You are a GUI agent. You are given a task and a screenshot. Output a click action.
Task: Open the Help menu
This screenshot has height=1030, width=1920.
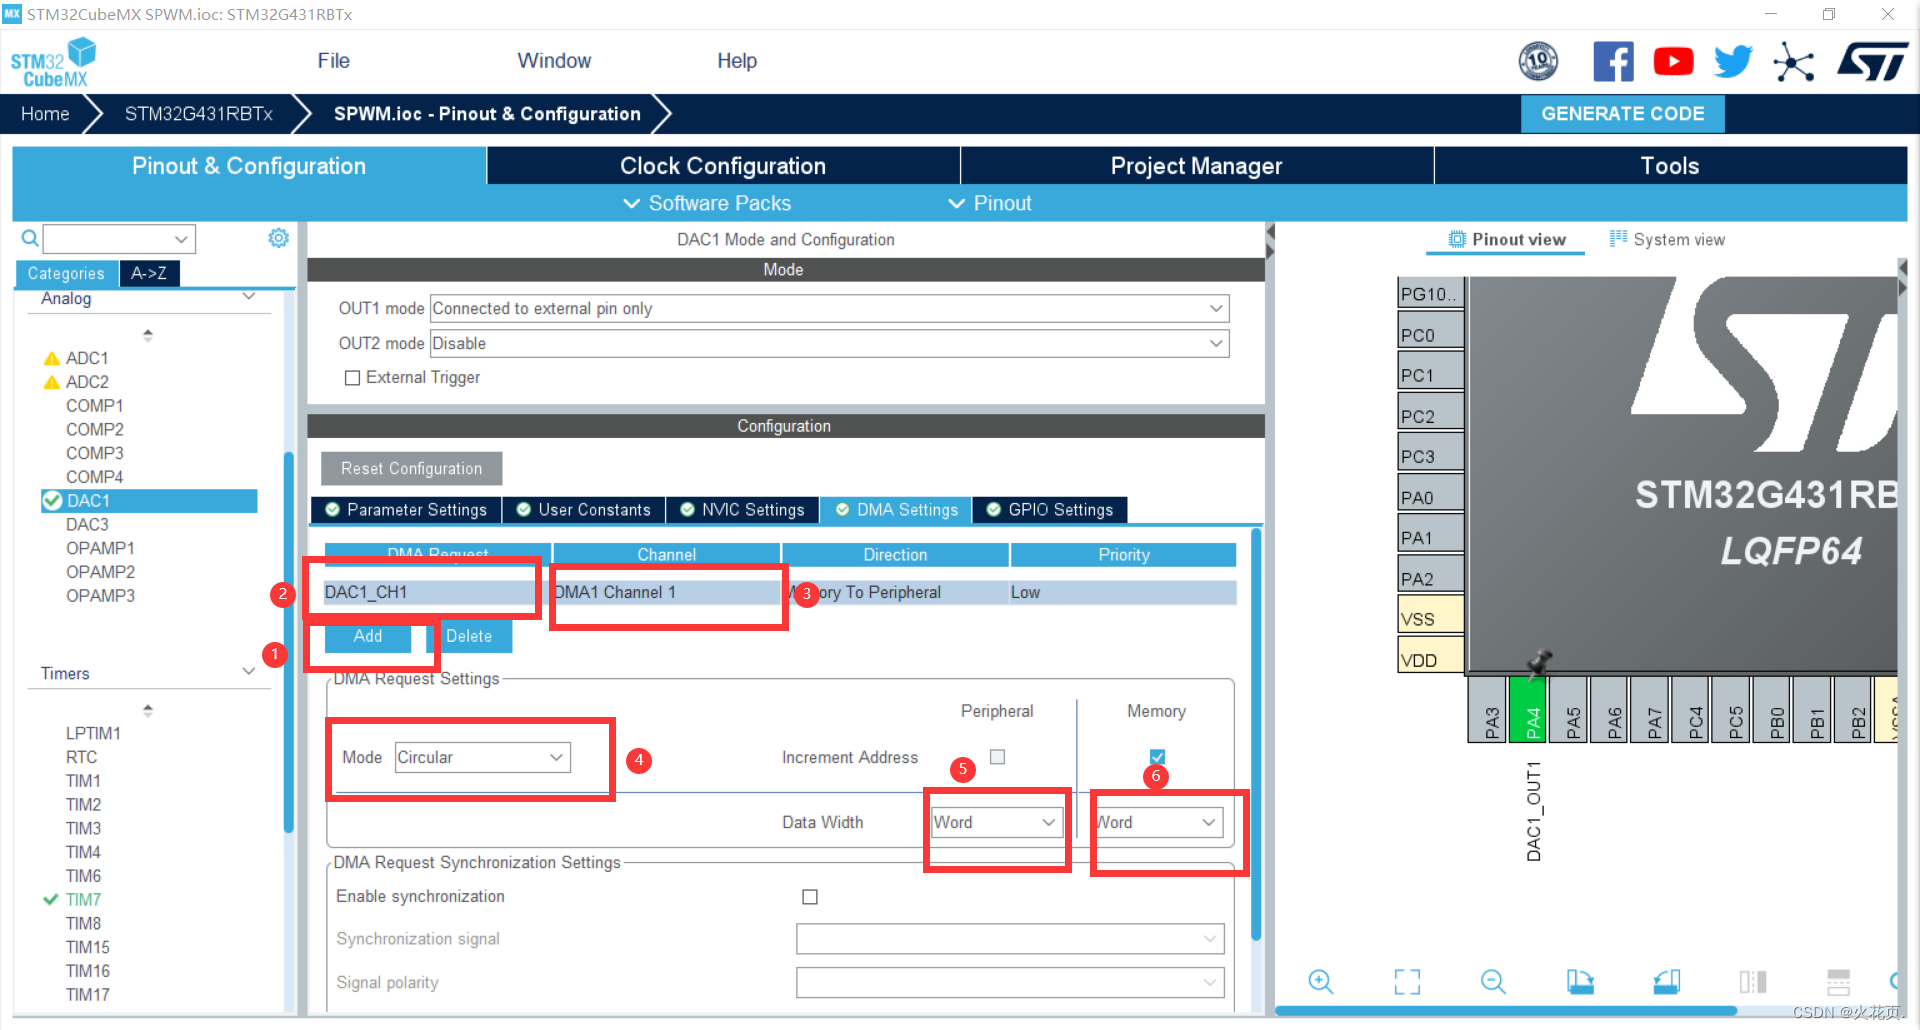pyautogui.click(x=737, y=61)
